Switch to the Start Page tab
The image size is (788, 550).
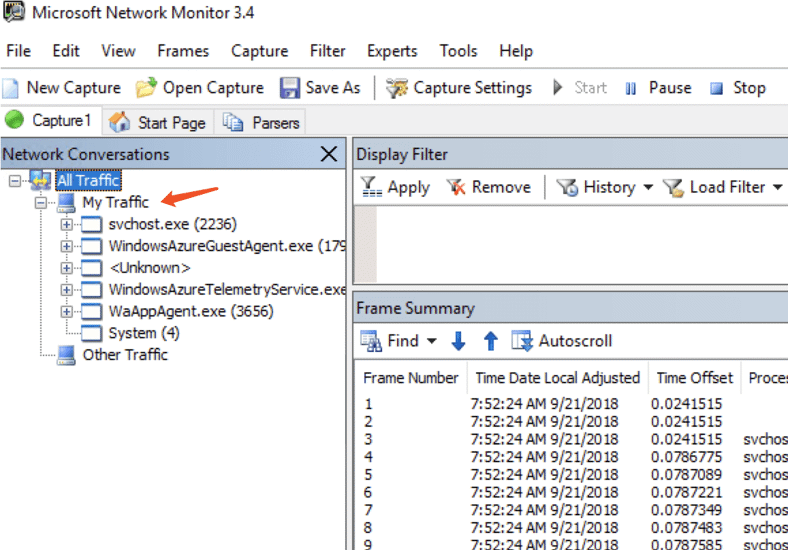coord(158,122)
